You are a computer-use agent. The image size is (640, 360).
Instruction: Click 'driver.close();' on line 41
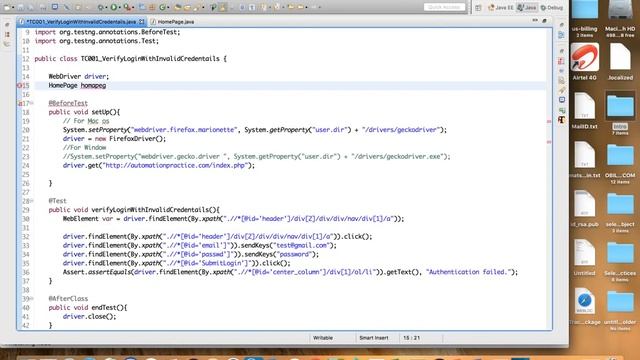pos(89,317)
